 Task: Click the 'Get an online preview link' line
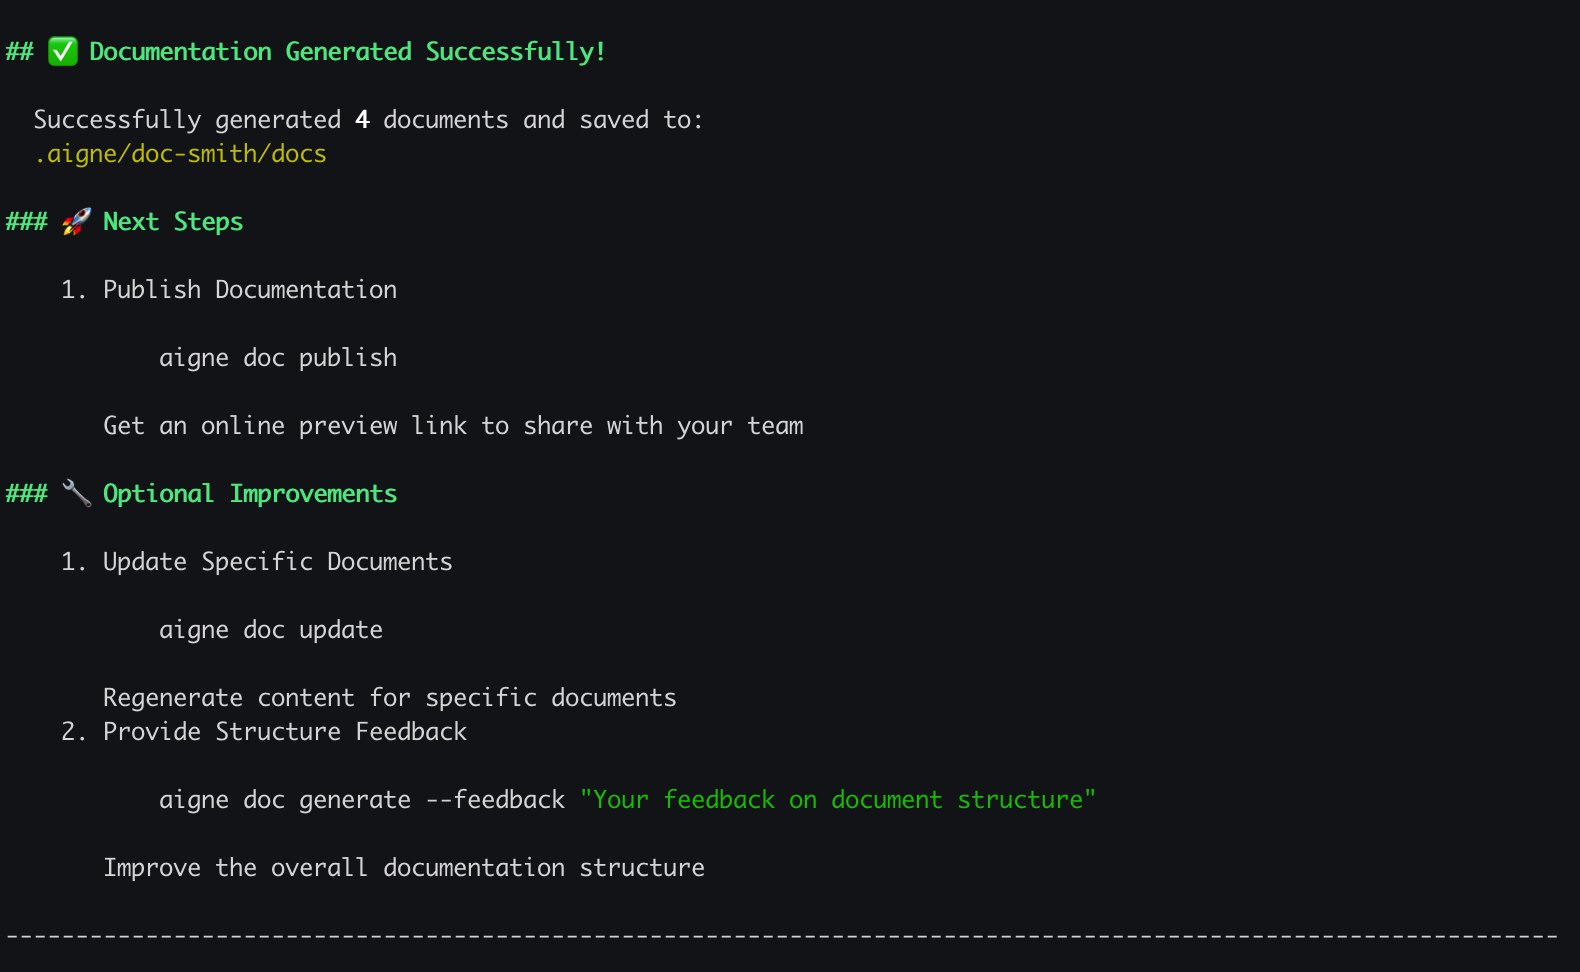click(453, 426)
